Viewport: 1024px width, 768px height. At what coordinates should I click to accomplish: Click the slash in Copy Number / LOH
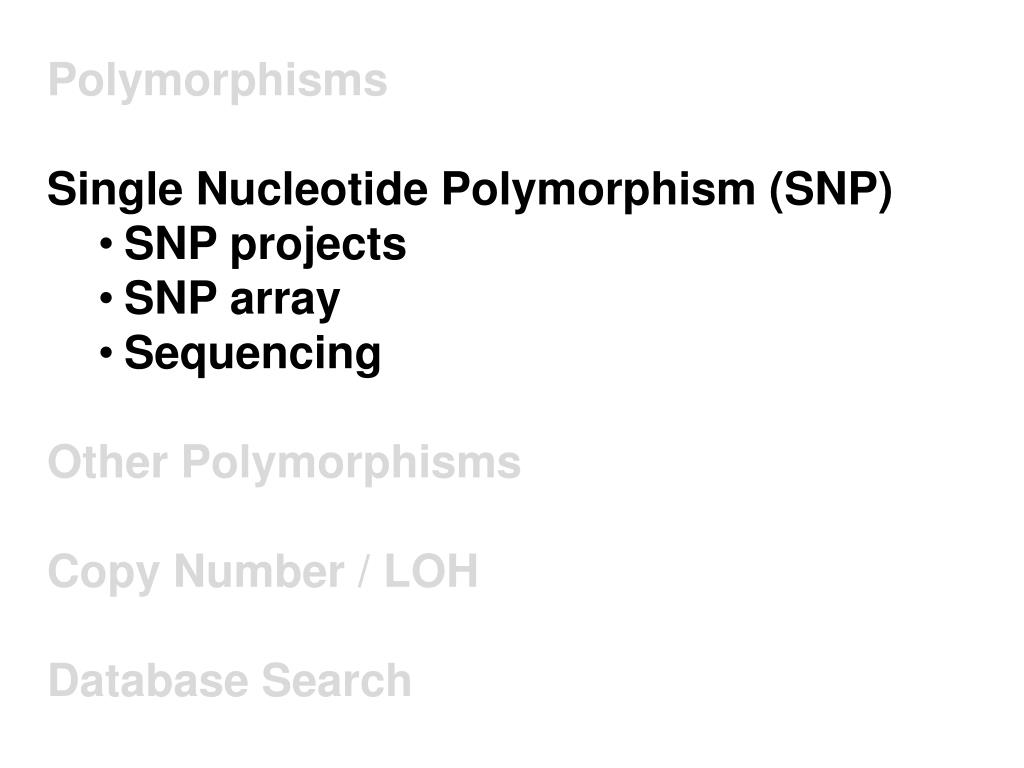point(364,571)
